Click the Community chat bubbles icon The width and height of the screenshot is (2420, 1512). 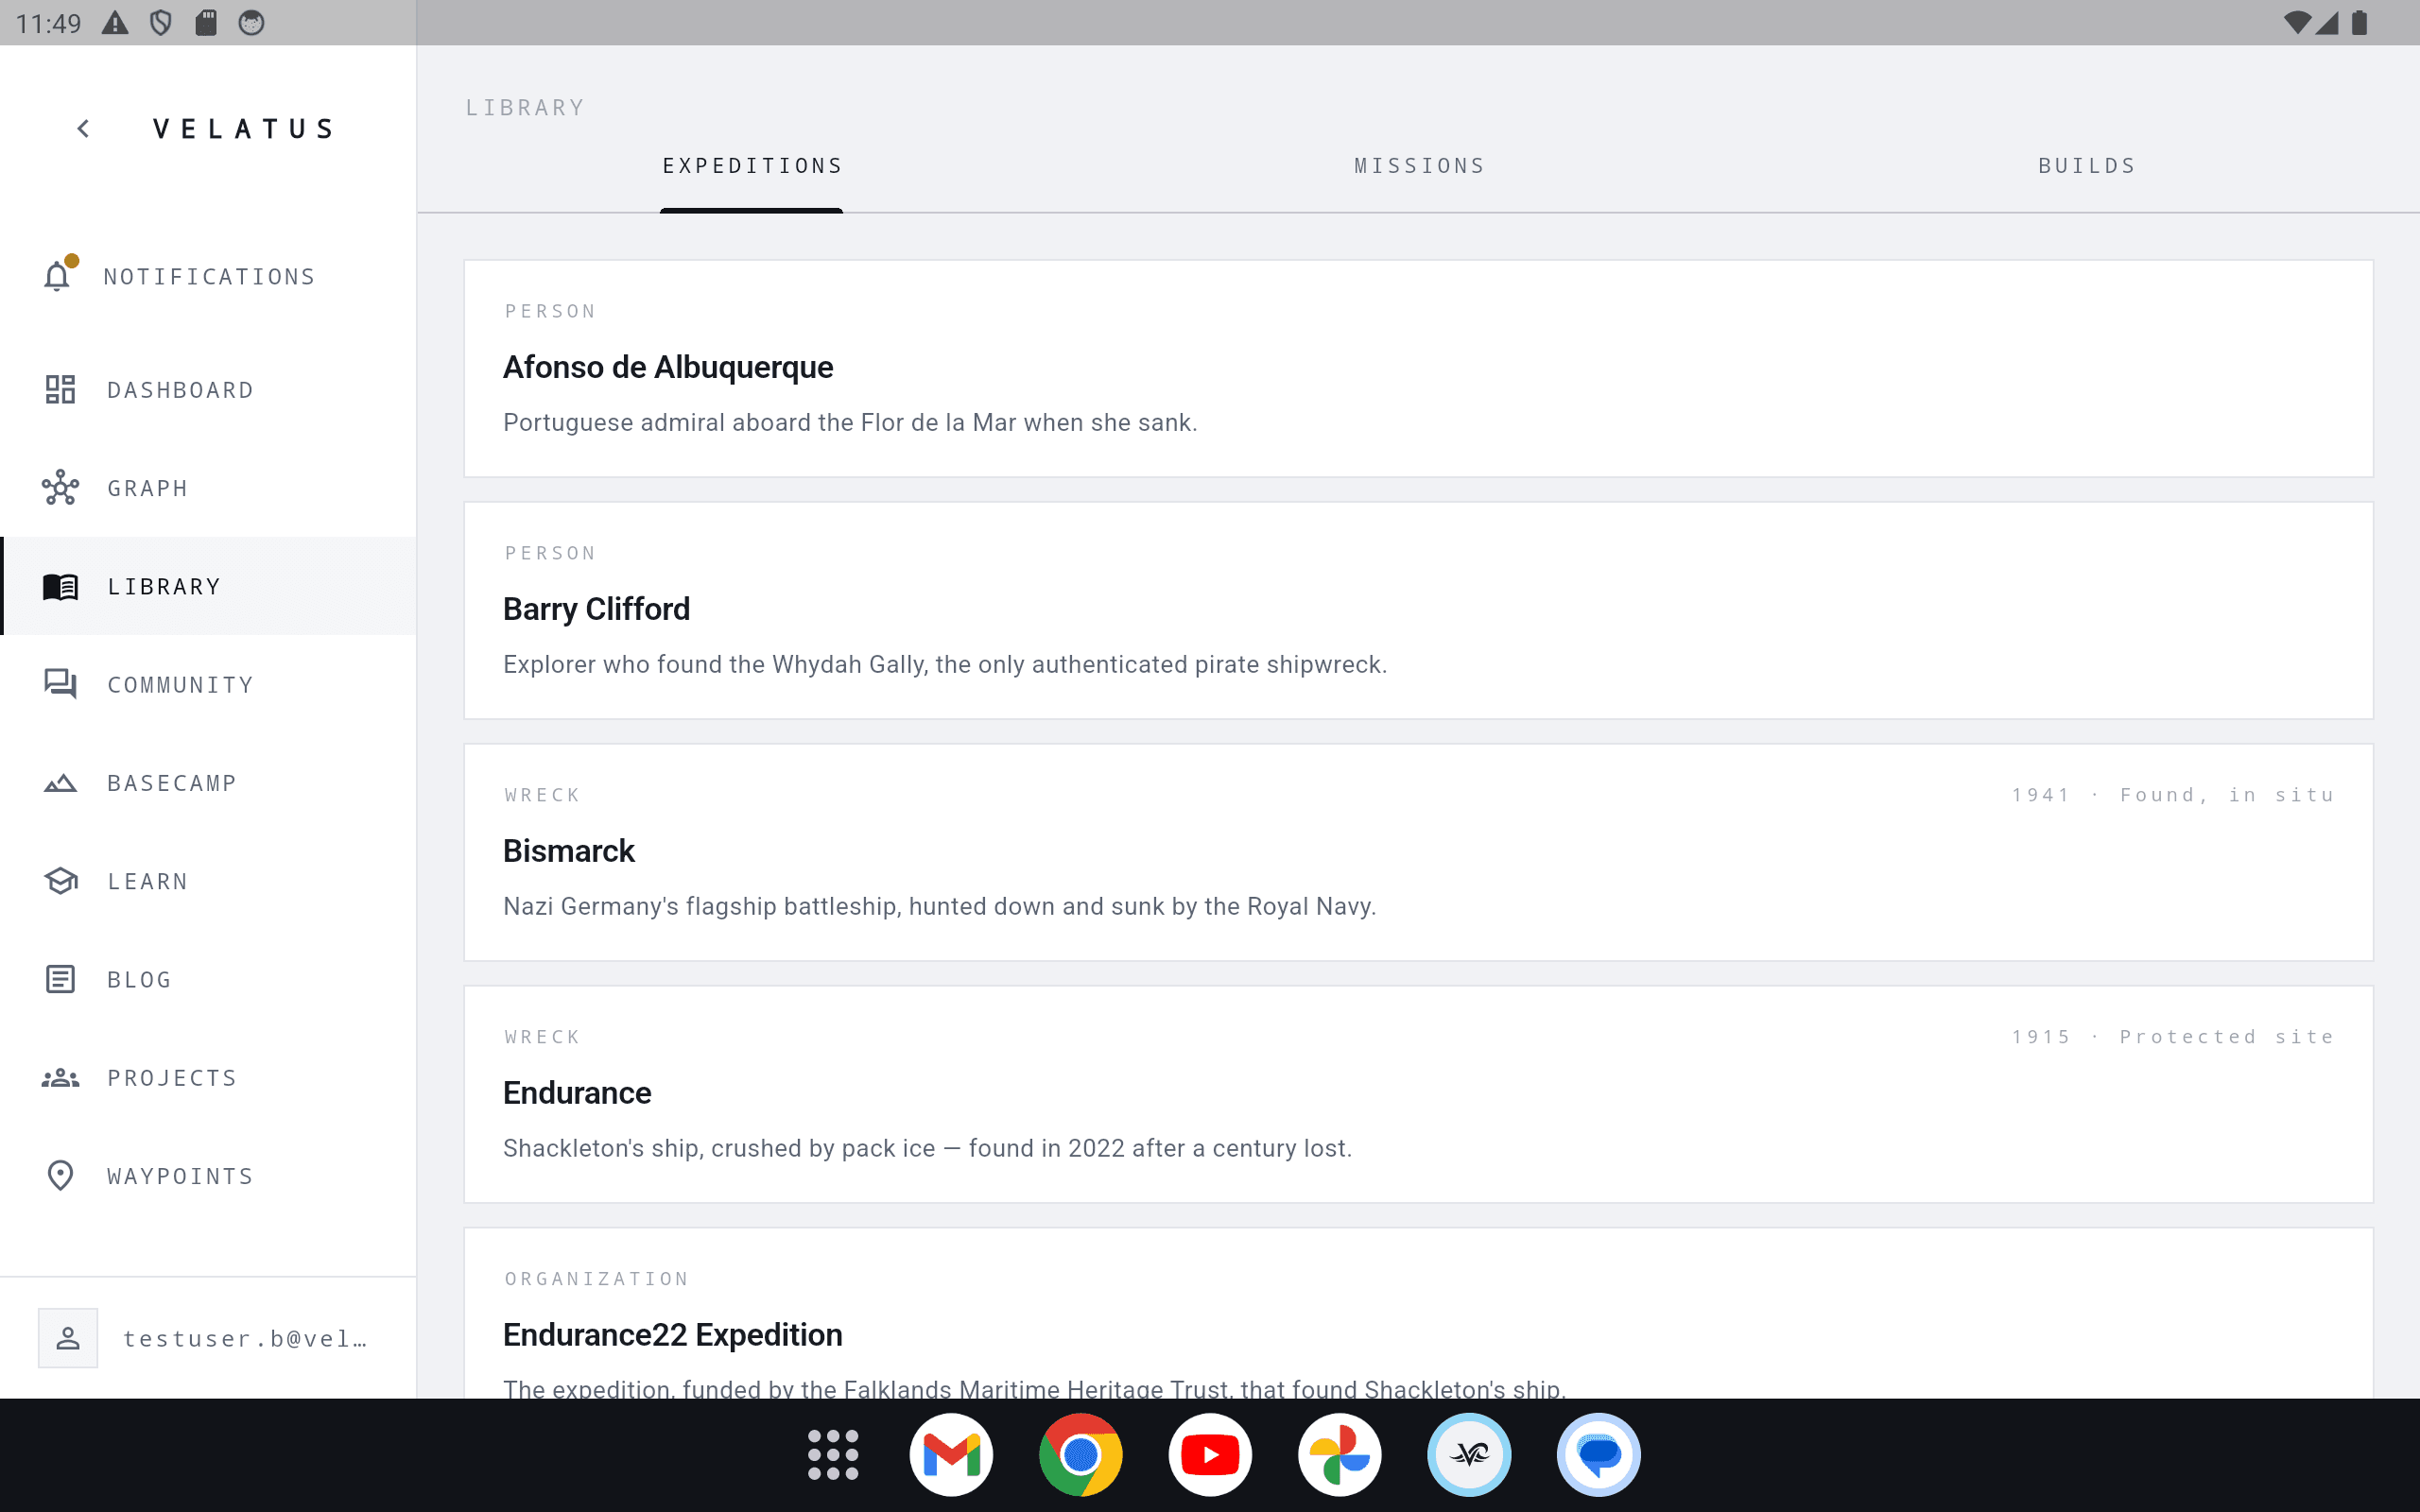click(60, 684)
